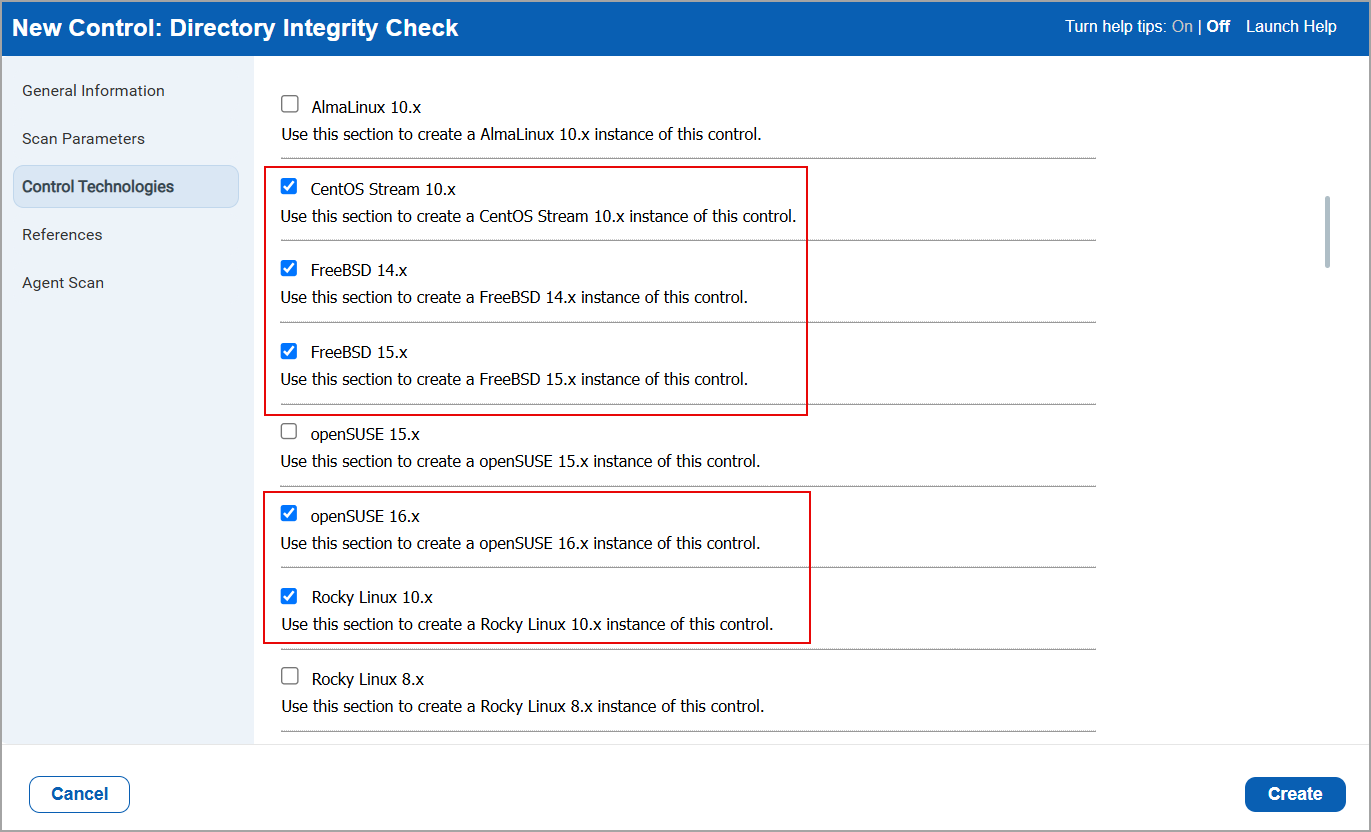1371x832 pixels.
Task: Check the AlmaLinux 10.x checkbox
Action: coord(289,104)
